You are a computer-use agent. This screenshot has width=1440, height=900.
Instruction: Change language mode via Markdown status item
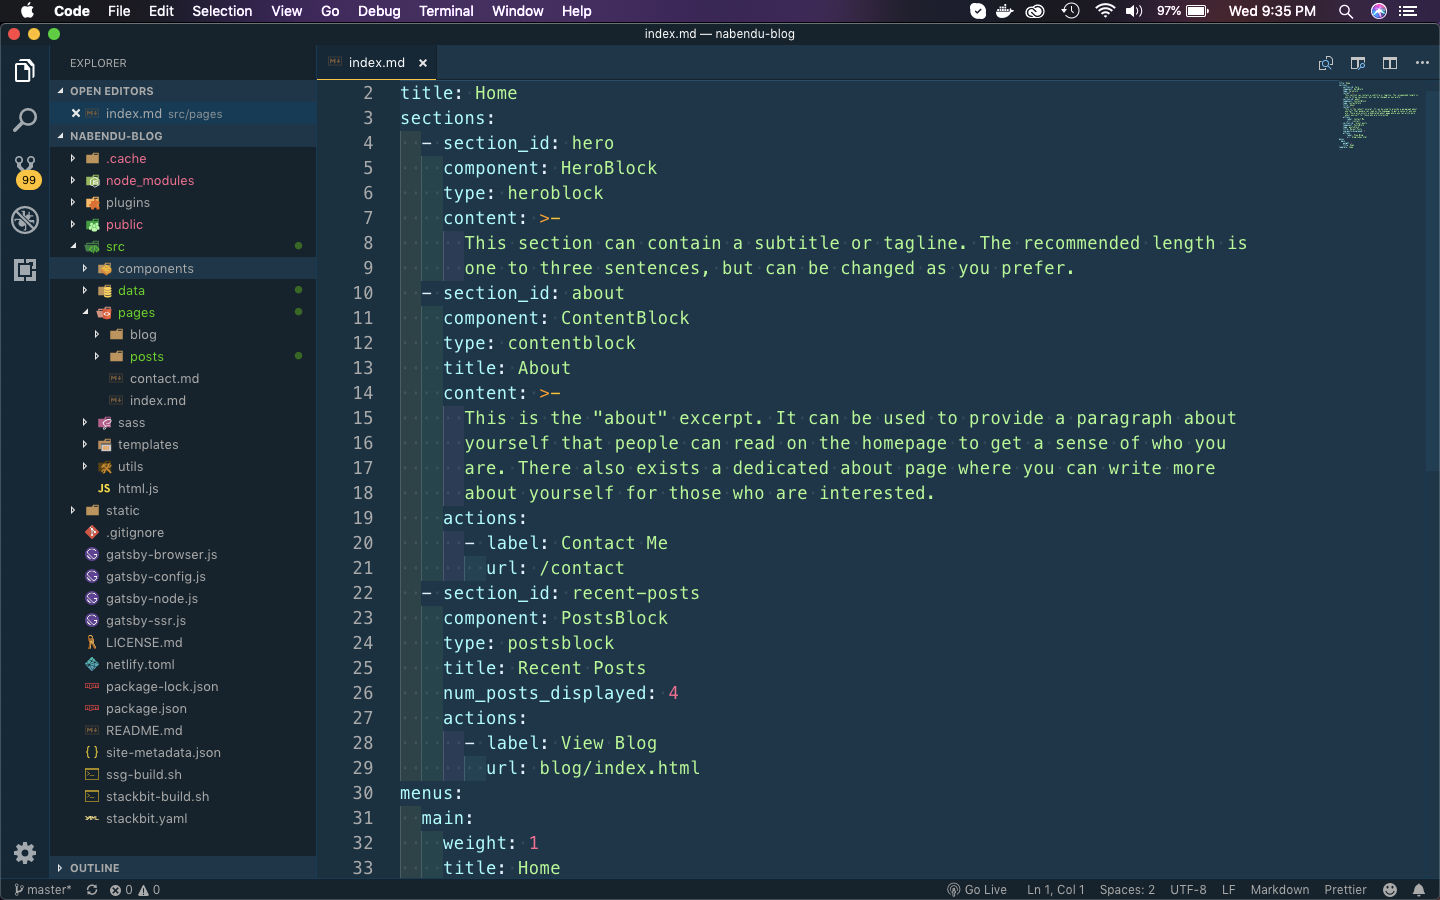(x=1279, y=890)
